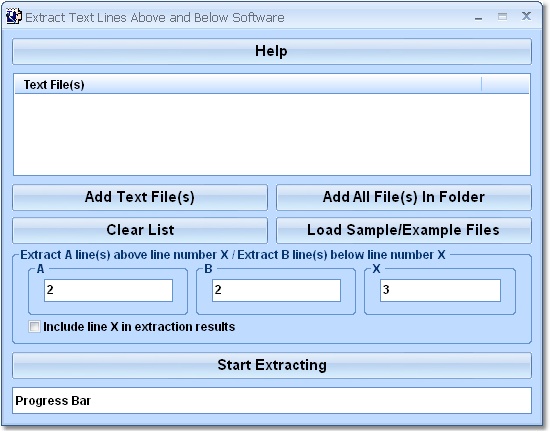Viewport: 550px width, 433px height.
Task: Focus the A lines input field
Action: click(x=108, y=290)
